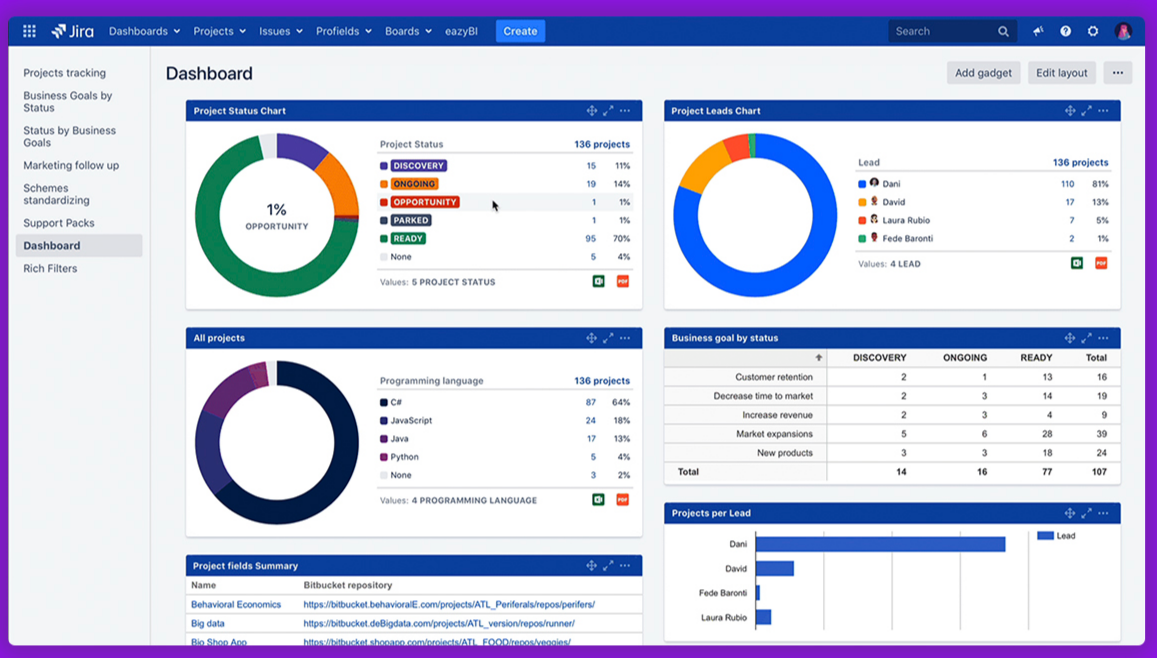This screenshot has height=658, width=1157.
Task: Open the settings gear icon
Action: click(x=1093, y=31)
